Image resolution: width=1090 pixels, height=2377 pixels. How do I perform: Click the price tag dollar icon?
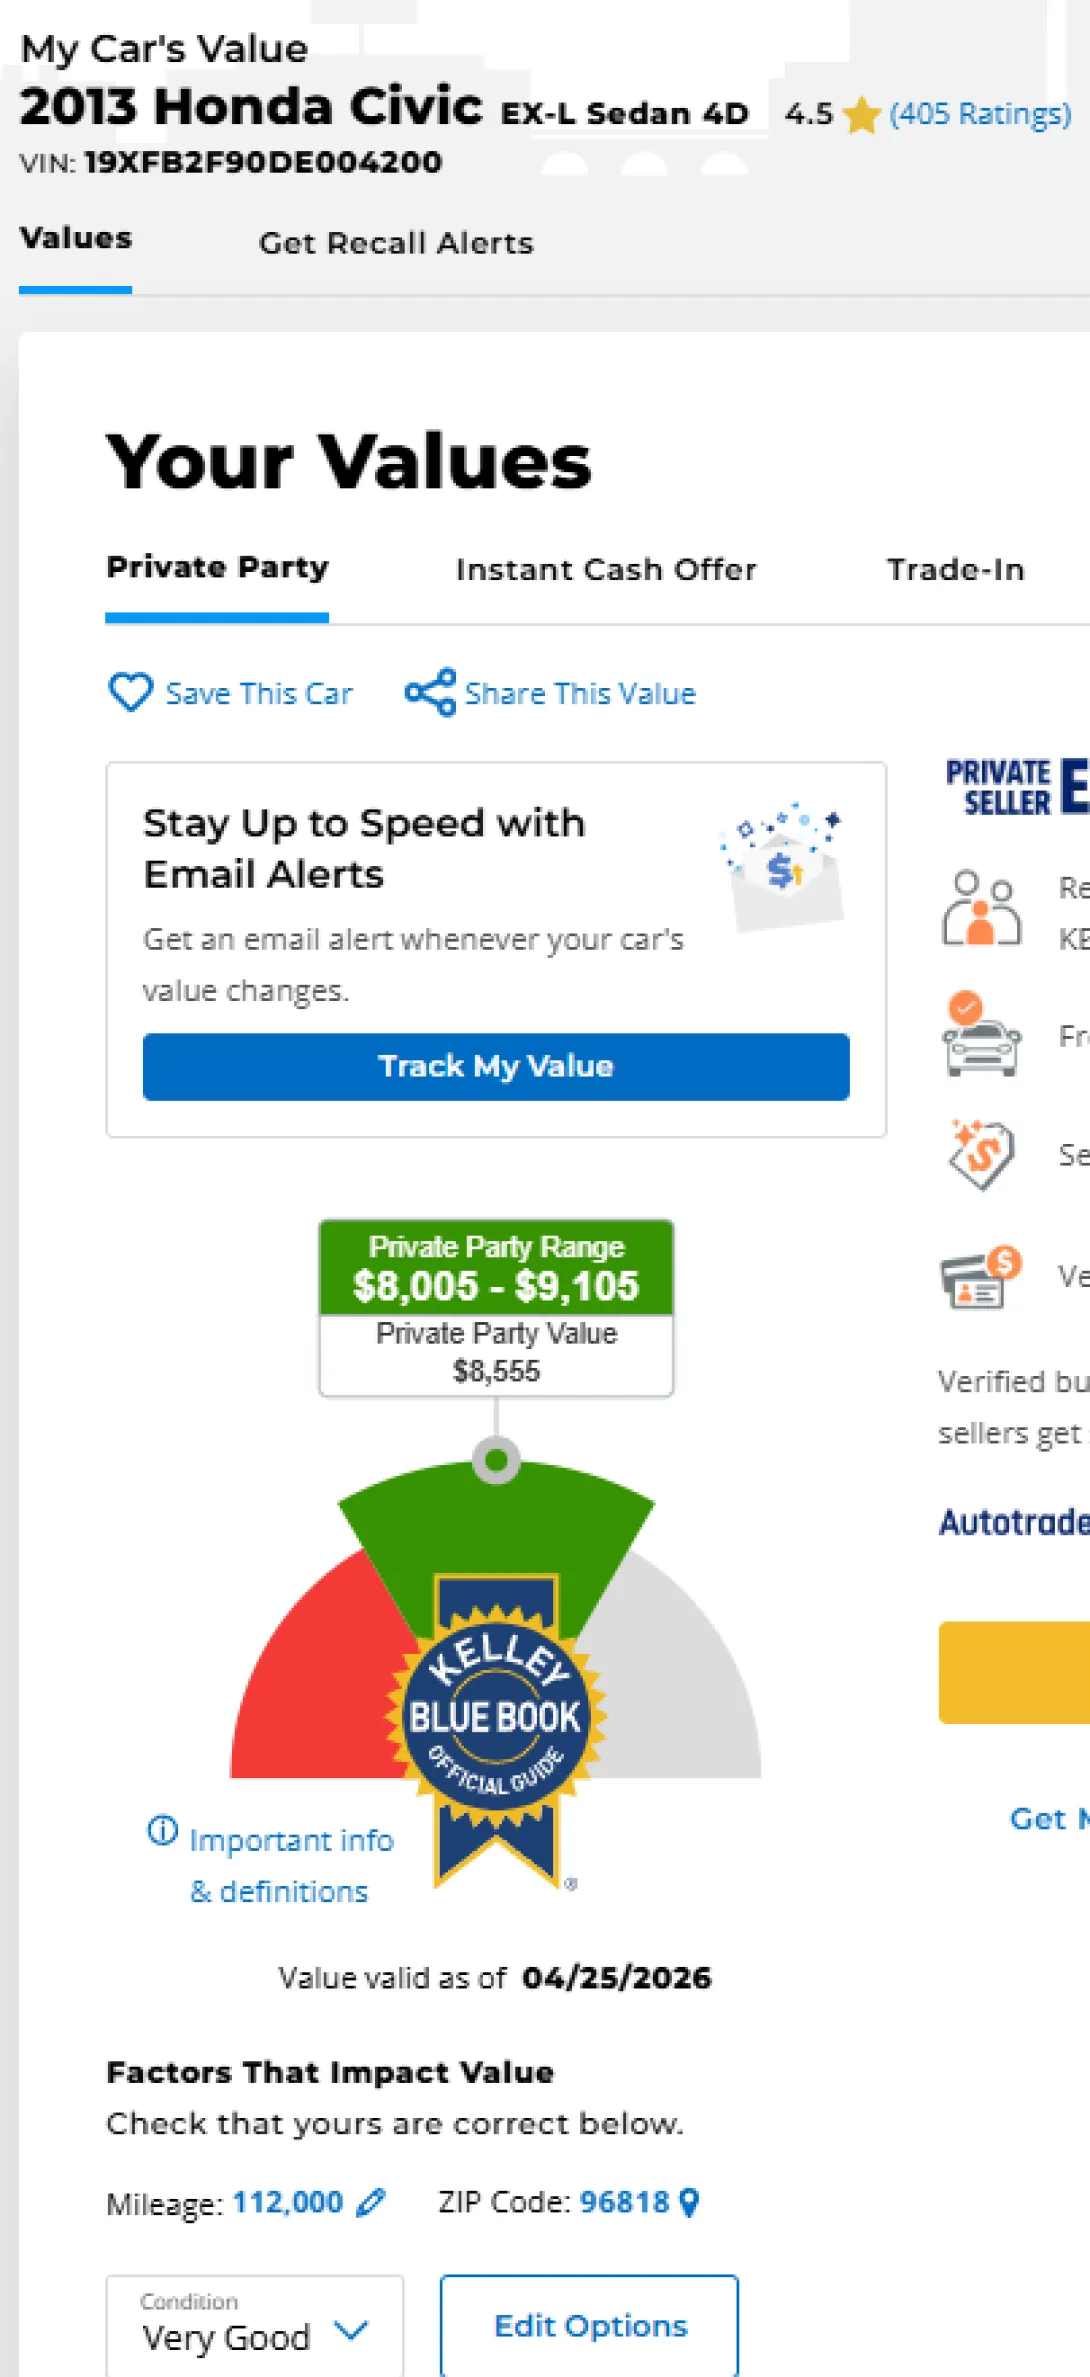981,1154
